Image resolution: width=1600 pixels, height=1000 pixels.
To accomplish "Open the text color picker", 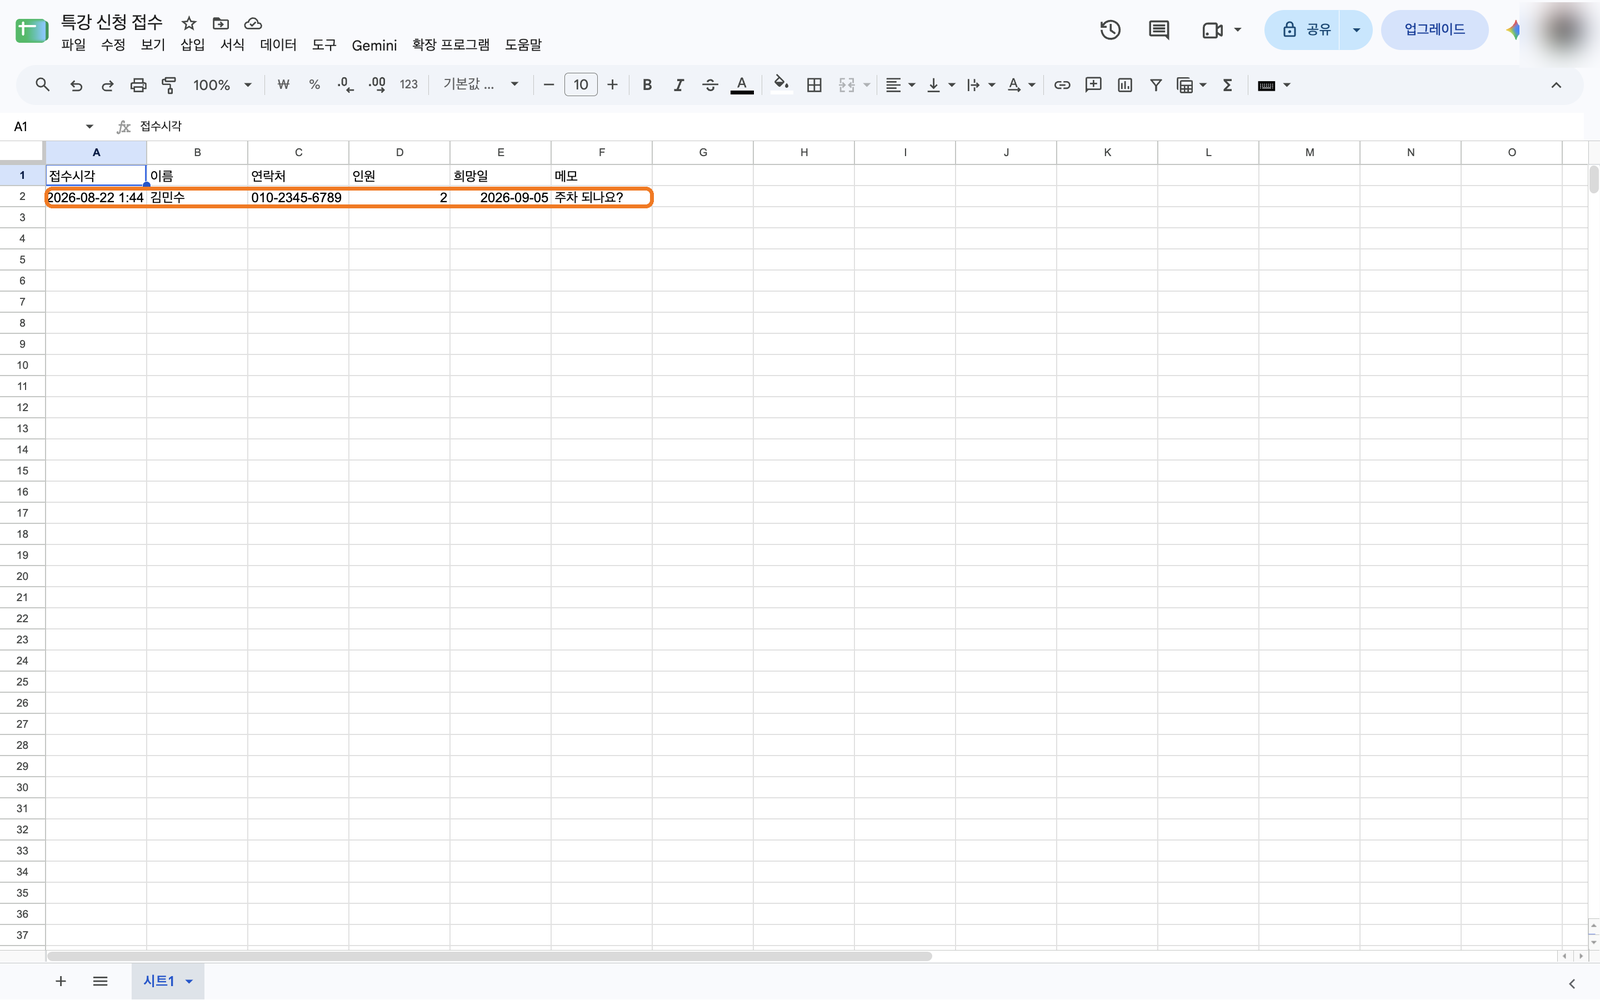I will tap(742, 85).
